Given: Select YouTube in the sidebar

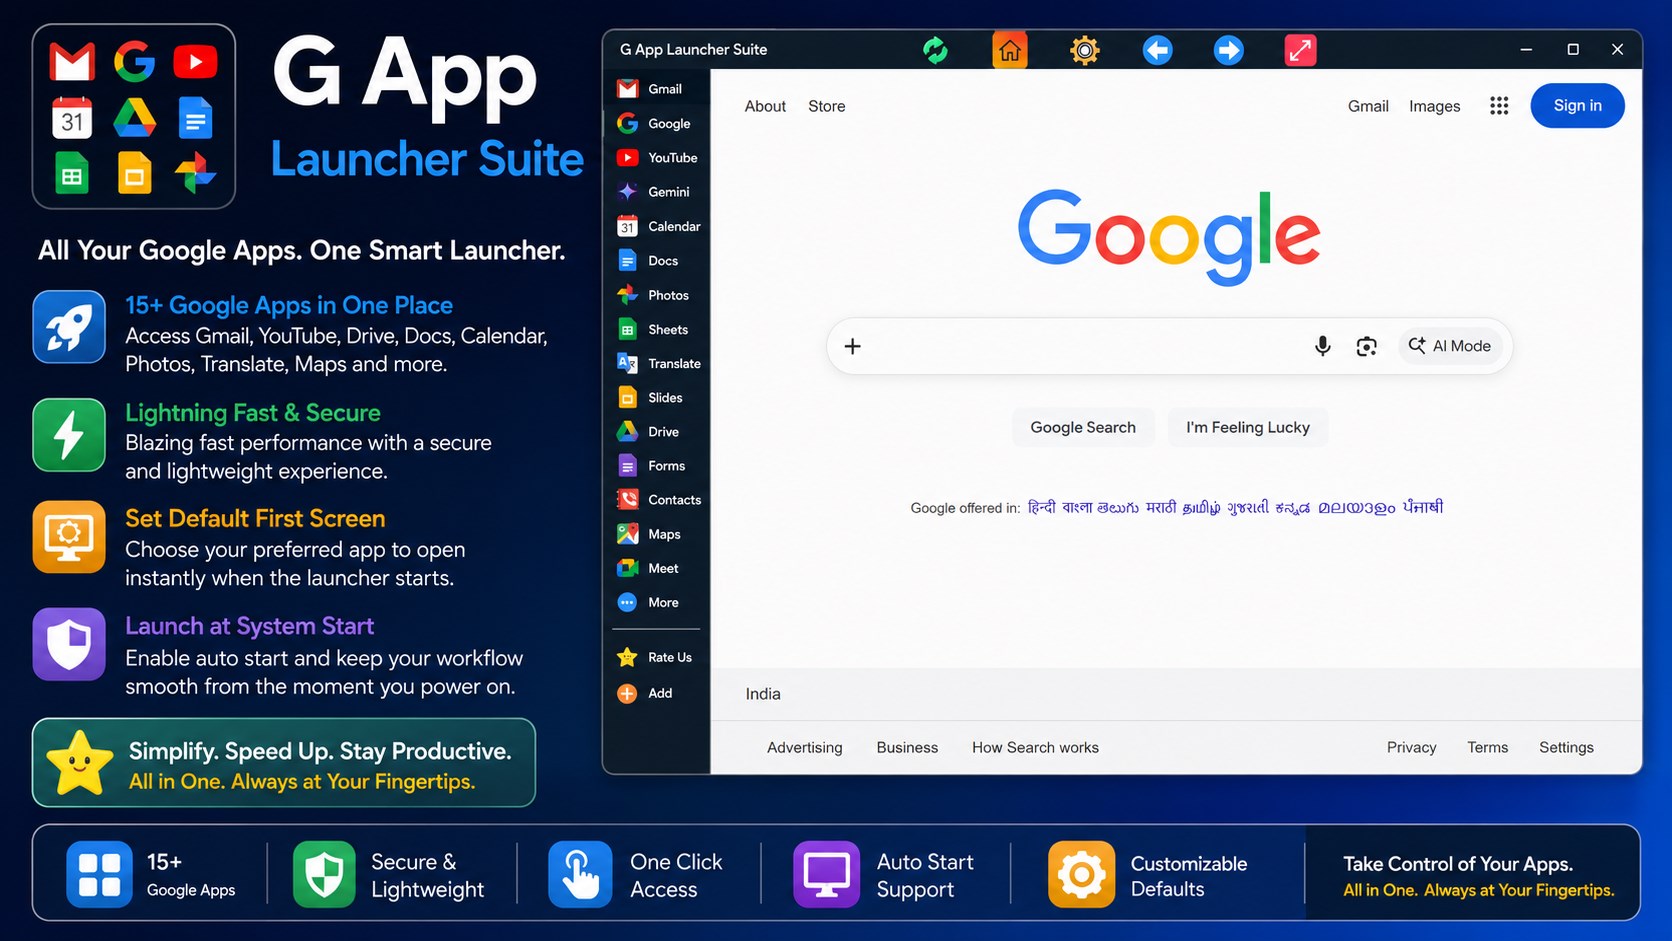Looking at the screenshot, I should [x=656, y=158].
